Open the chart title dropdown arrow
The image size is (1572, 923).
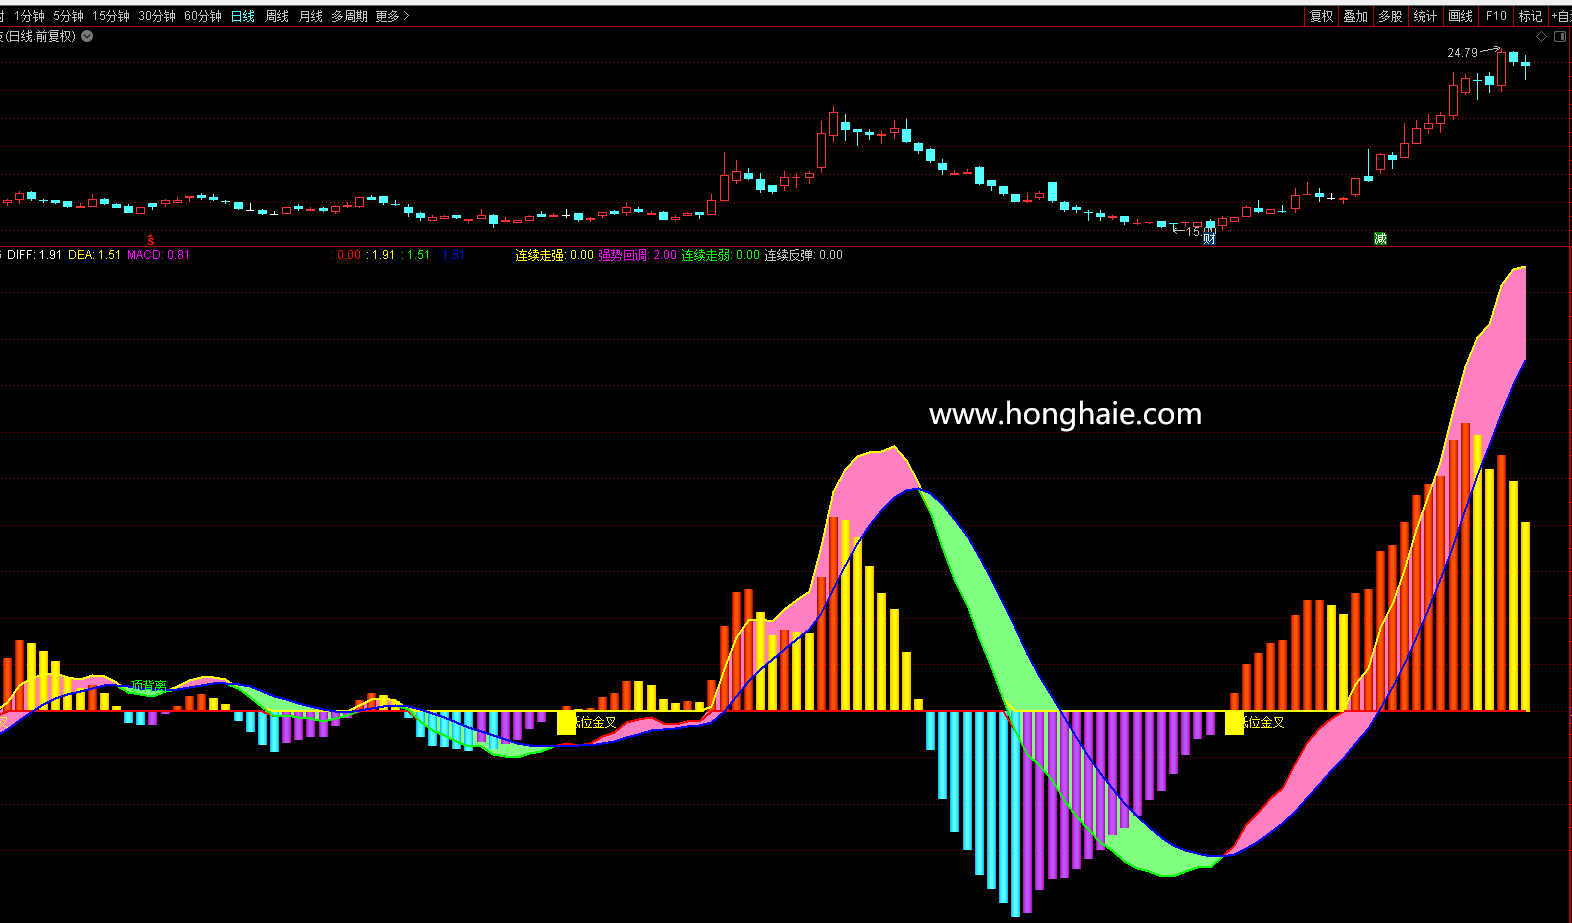(x=87, y=36)
